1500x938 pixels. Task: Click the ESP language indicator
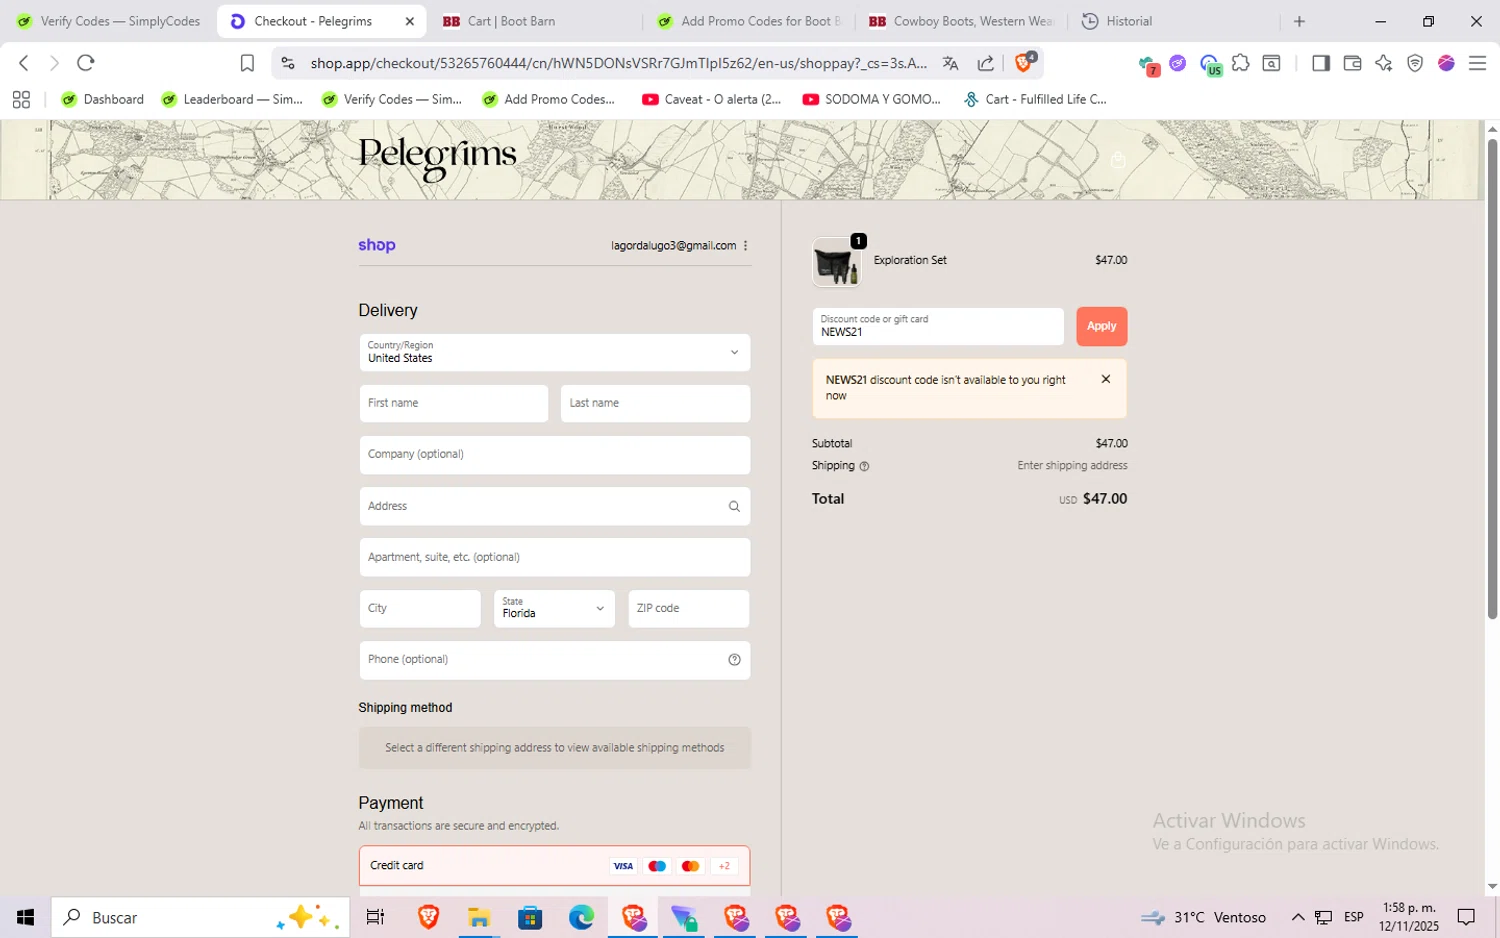coord(1354,917)
